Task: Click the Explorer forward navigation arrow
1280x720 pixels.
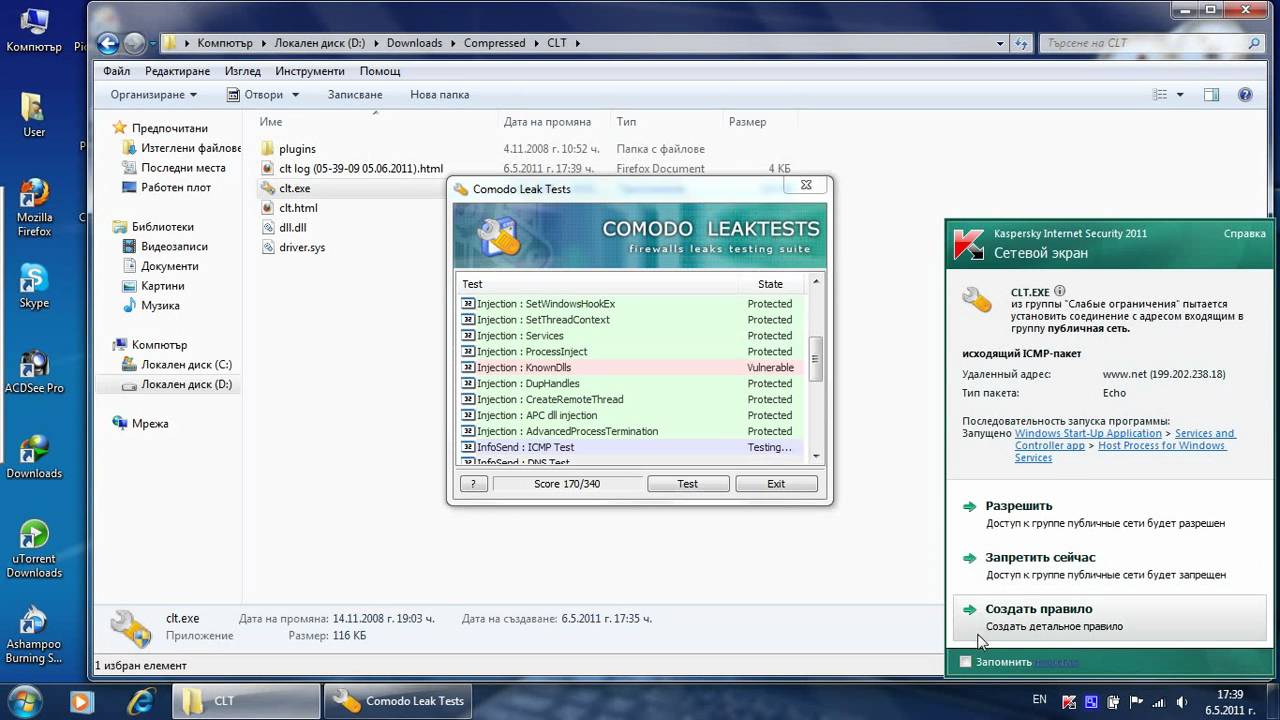Action: pos(134,43)
